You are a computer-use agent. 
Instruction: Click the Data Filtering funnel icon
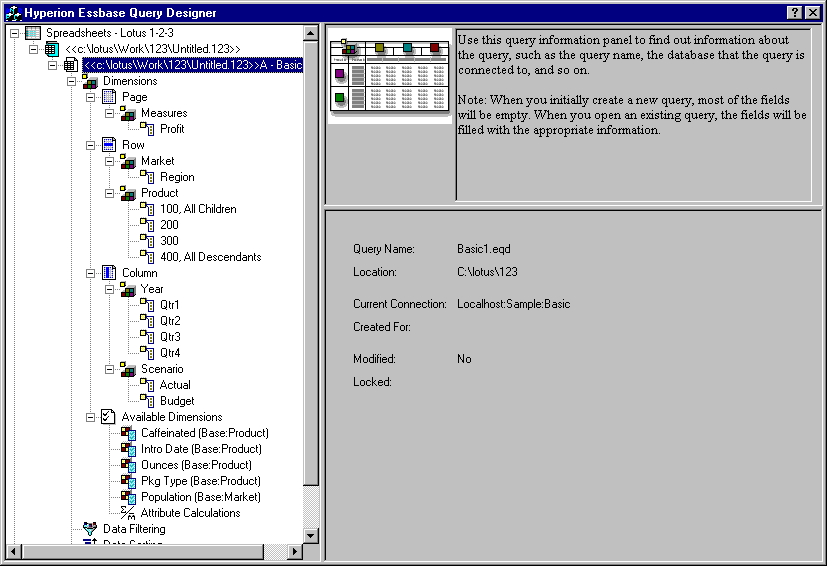pos(90,529)
